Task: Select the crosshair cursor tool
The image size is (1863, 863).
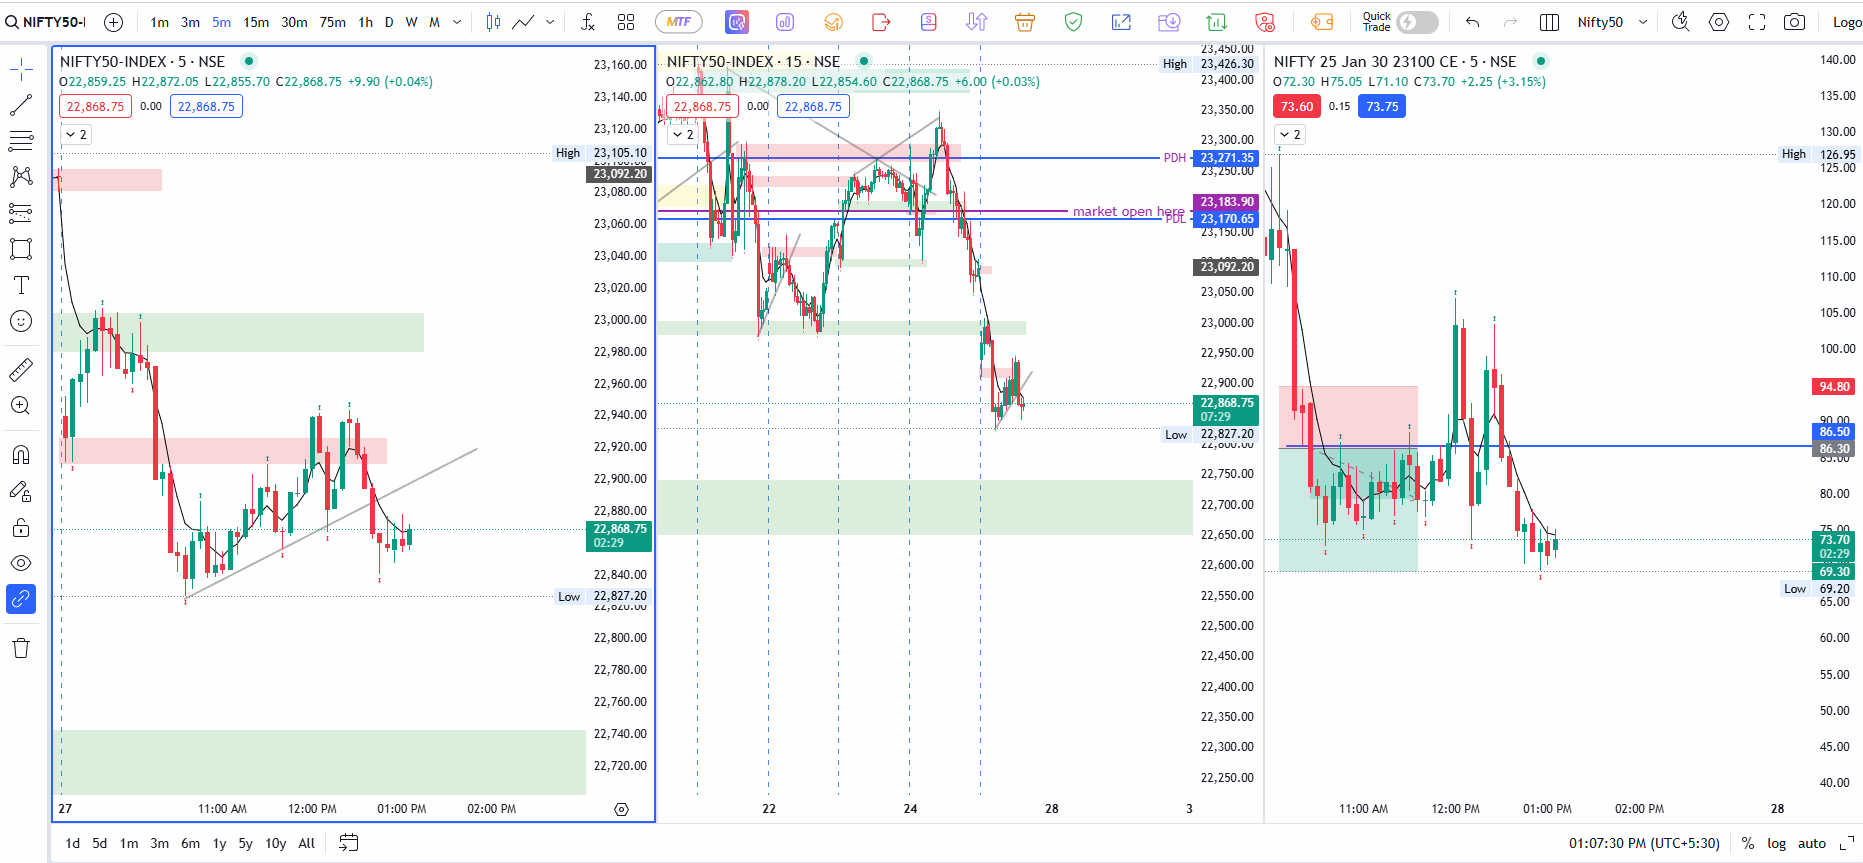Action: tap(21, 68)
